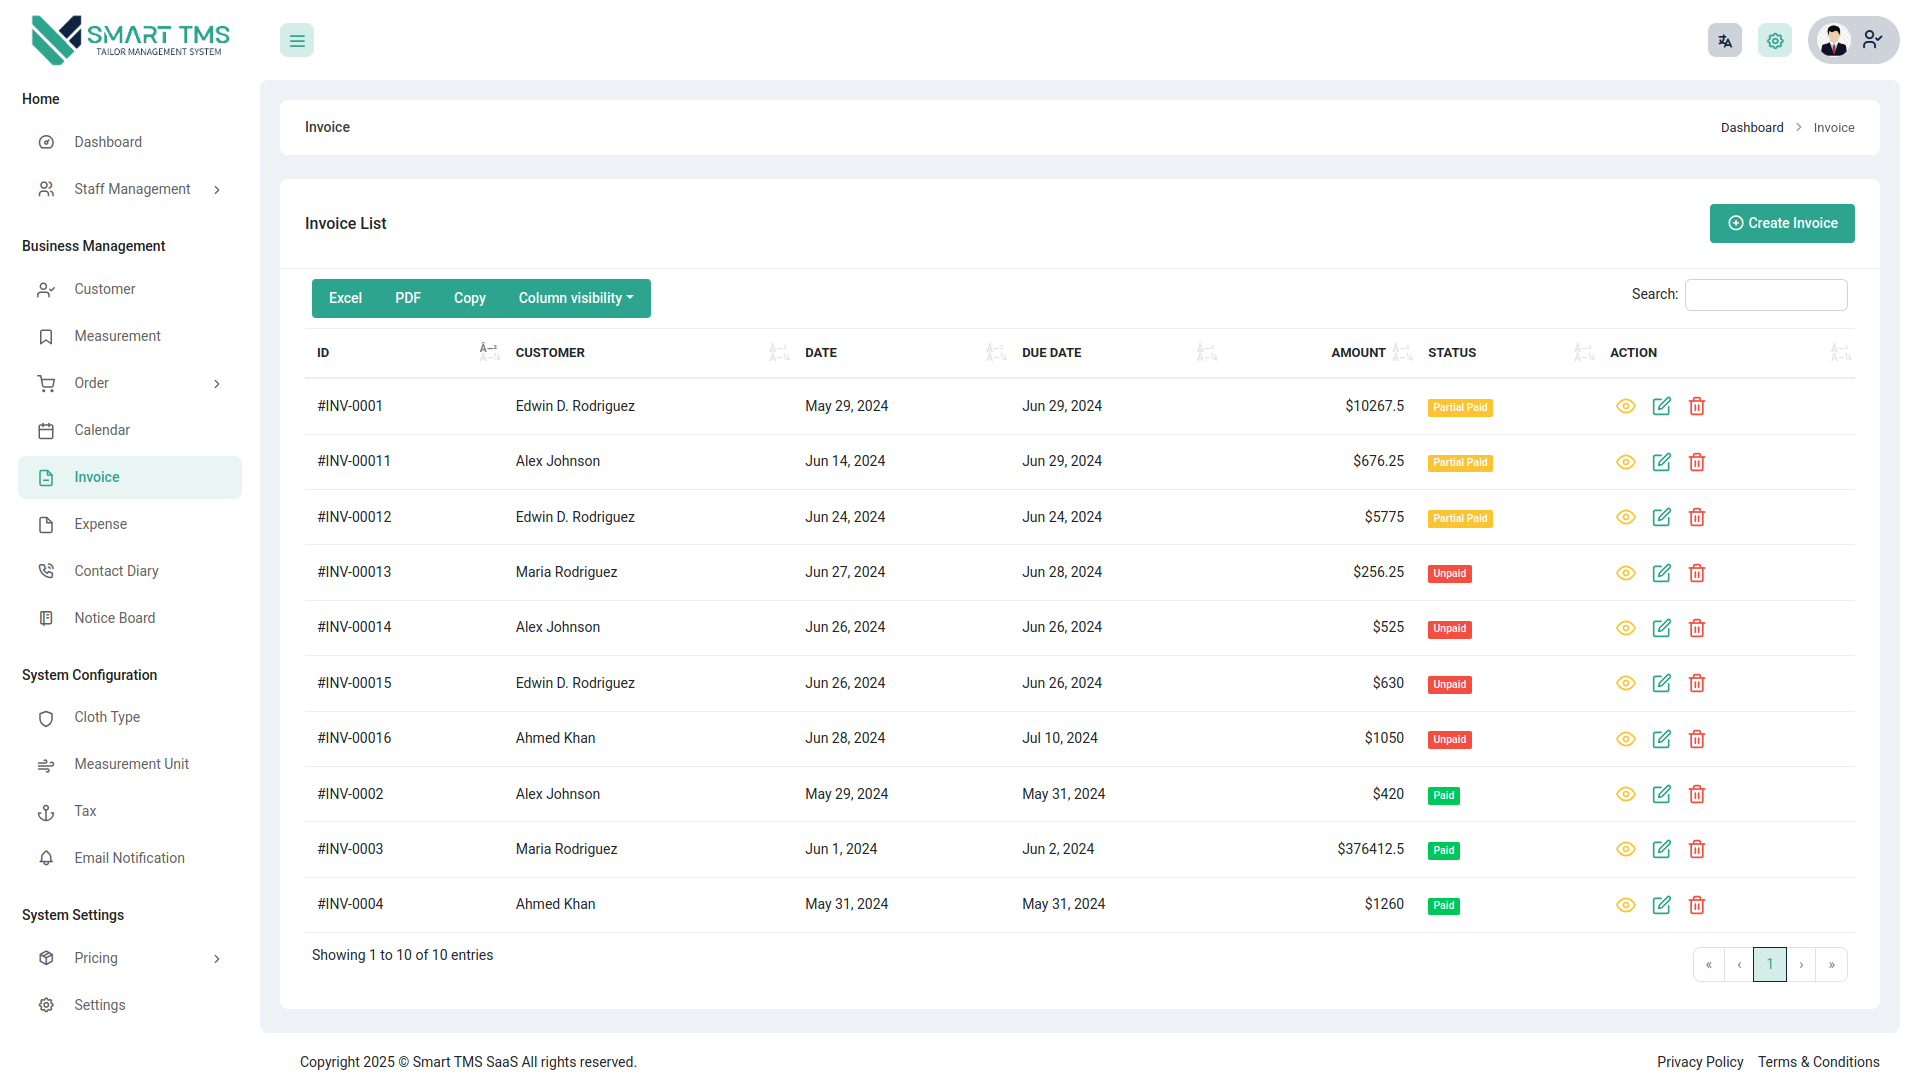Open the Expense page via its document icon
Image resolution: width=1920 pixels, height=1080 pixels.
[46, 524]
